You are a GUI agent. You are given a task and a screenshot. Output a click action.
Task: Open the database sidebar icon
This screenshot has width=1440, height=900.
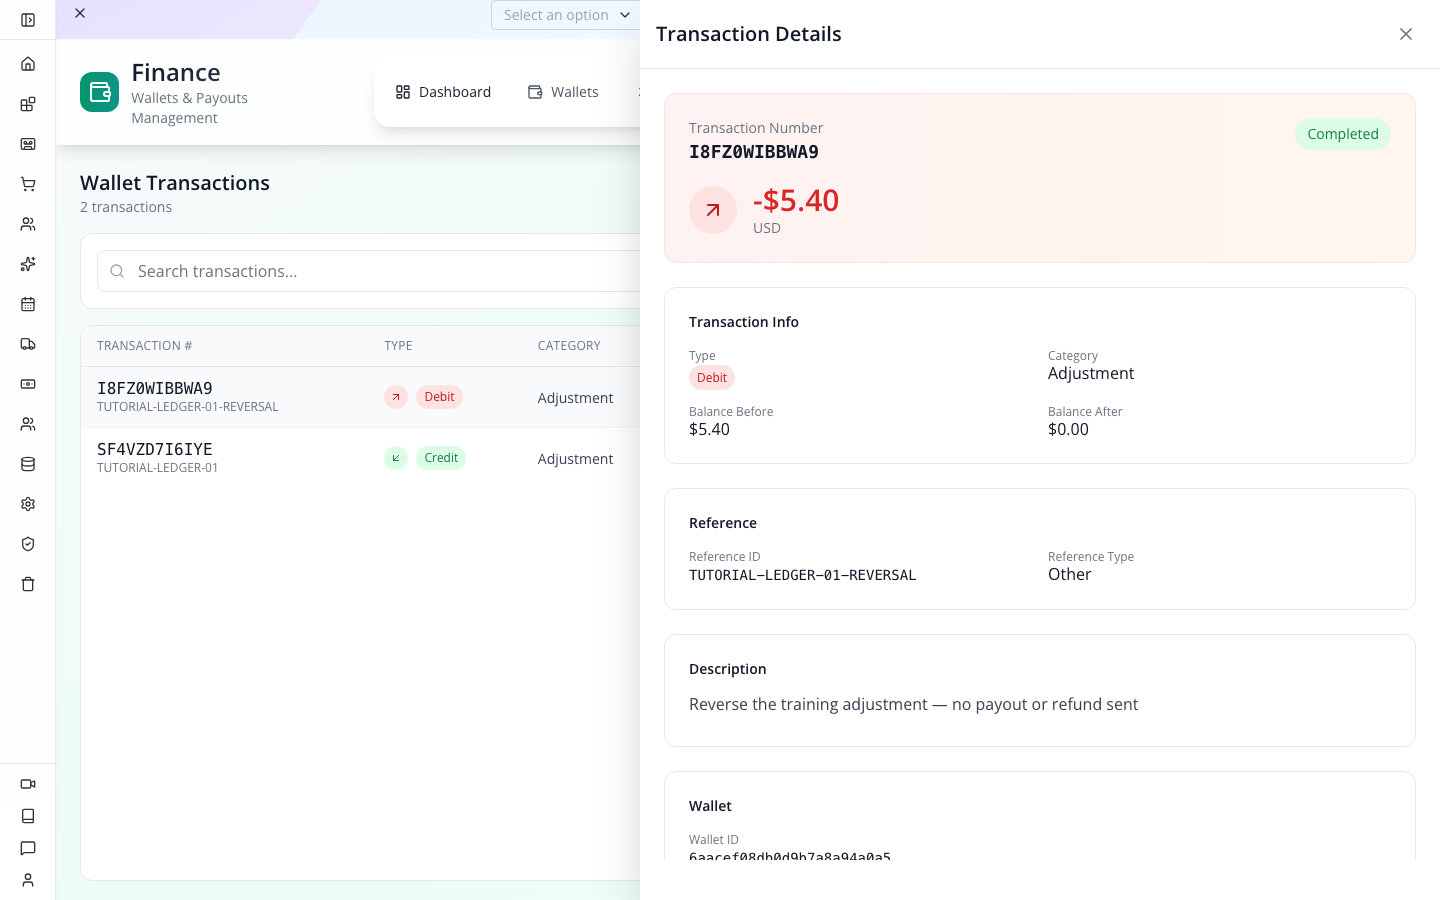click(28, 464)
